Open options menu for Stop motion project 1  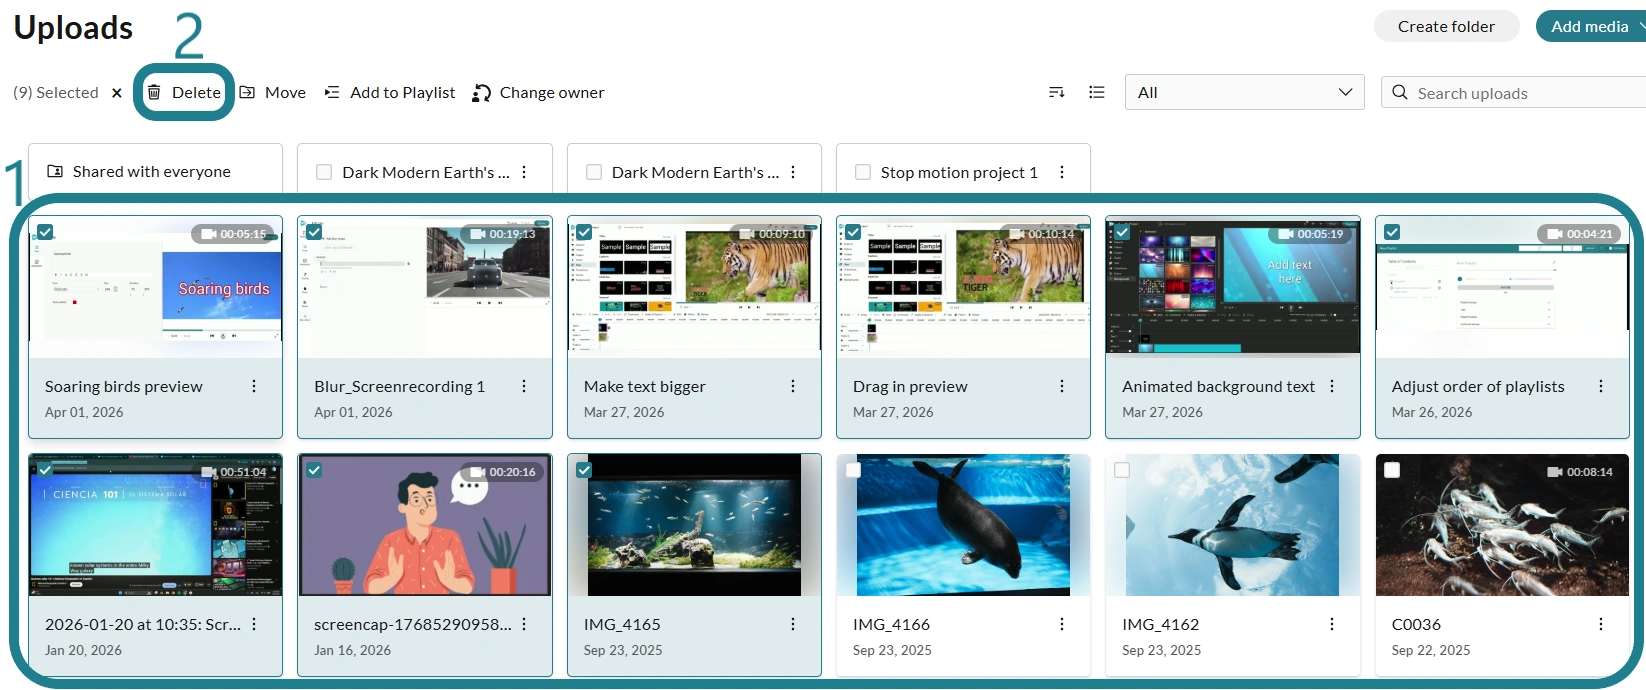tap(1062, 172)
